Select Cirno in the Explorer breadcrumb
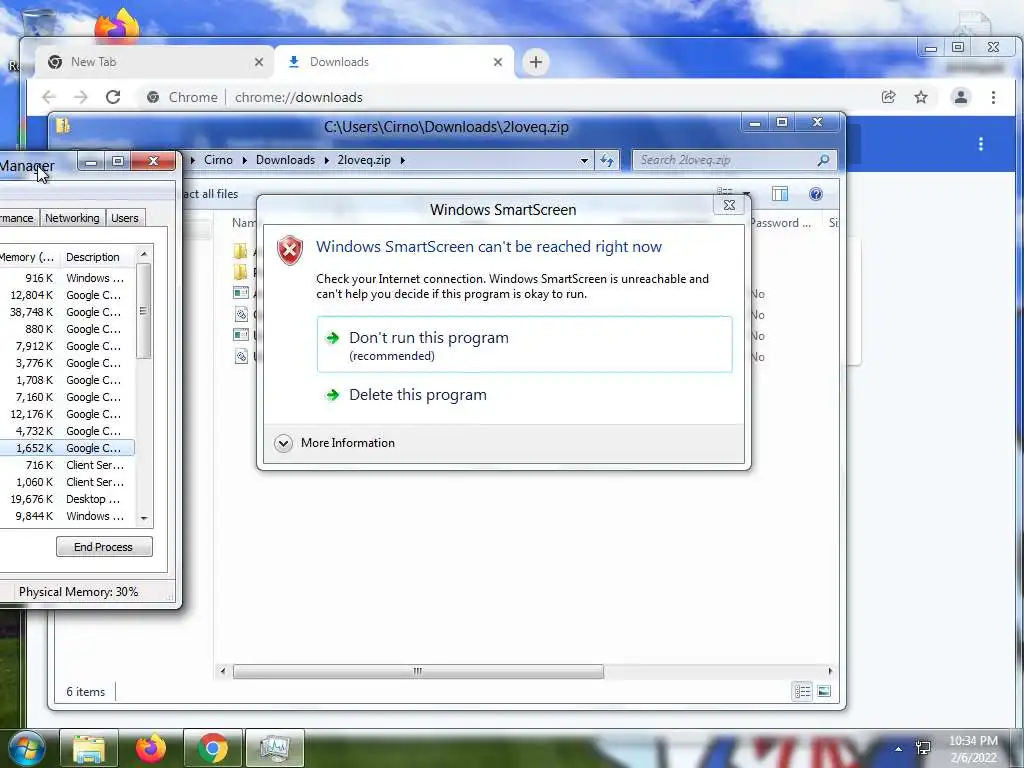Image resolution: width=1024 pixels, height=768 pixels. coord(218,160)
